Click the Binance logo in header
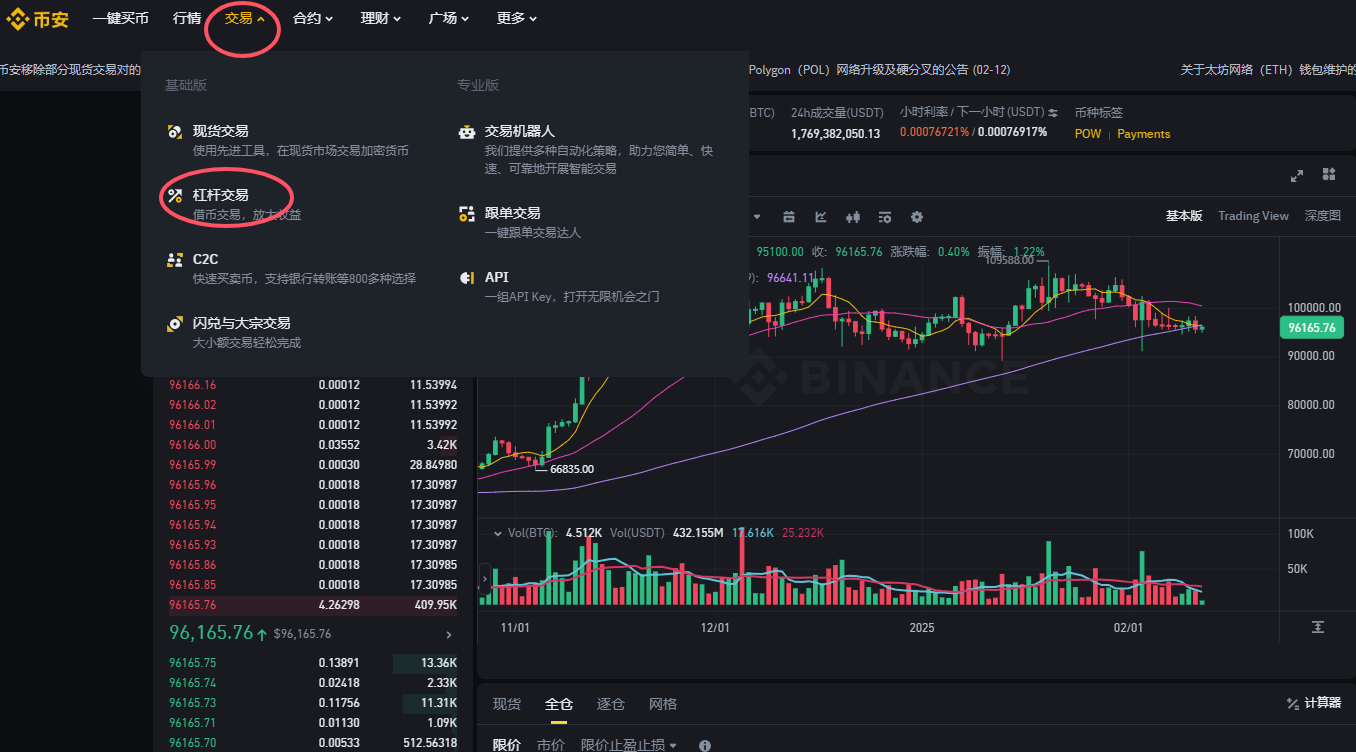This screenshot has width=1356, height=752. [40, 18]
